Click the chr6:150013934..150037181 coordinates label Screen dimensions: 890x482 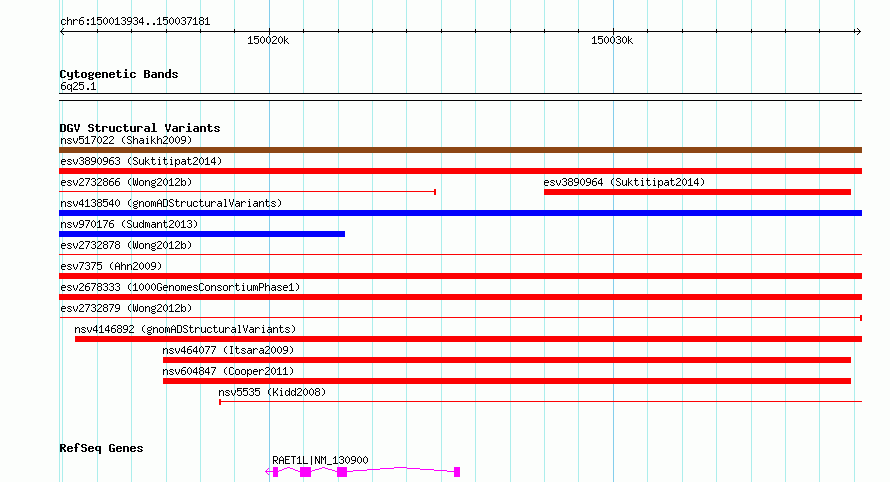tap(135, 21)
